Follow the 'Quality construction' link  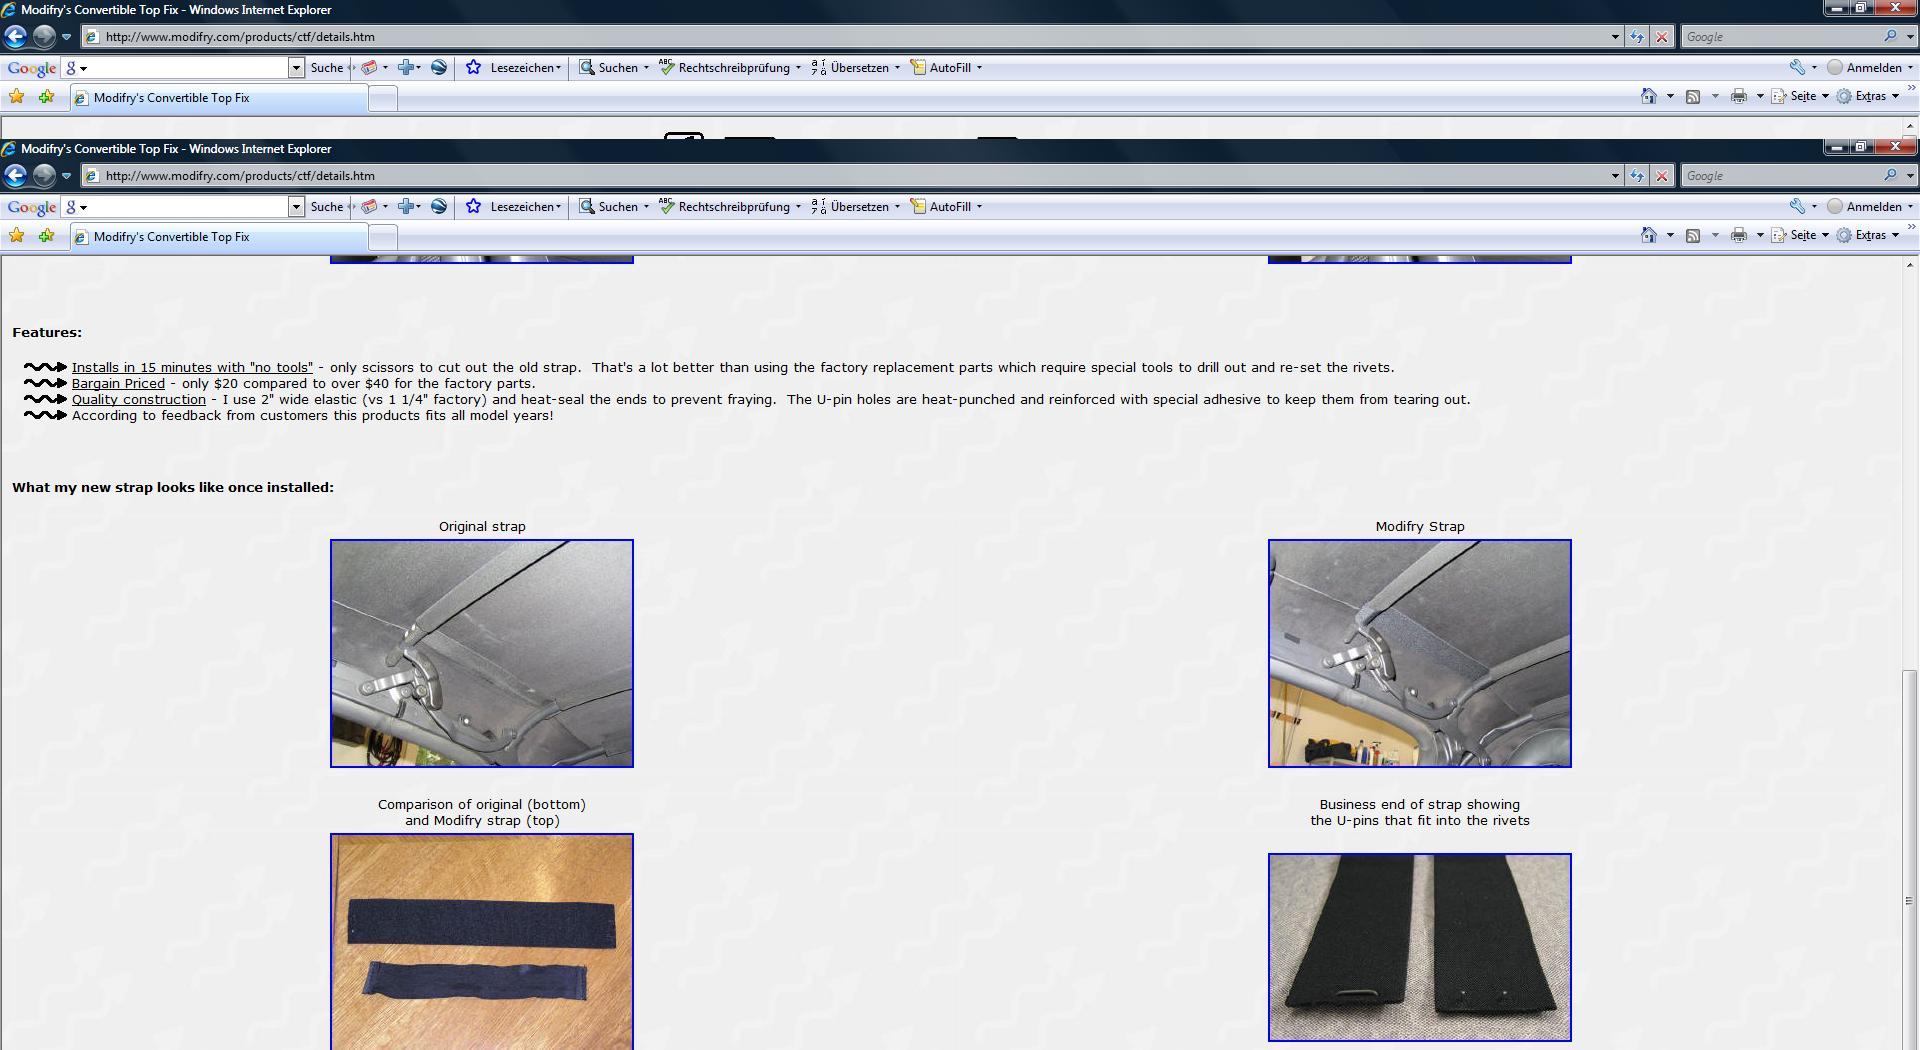pos(139,400)
